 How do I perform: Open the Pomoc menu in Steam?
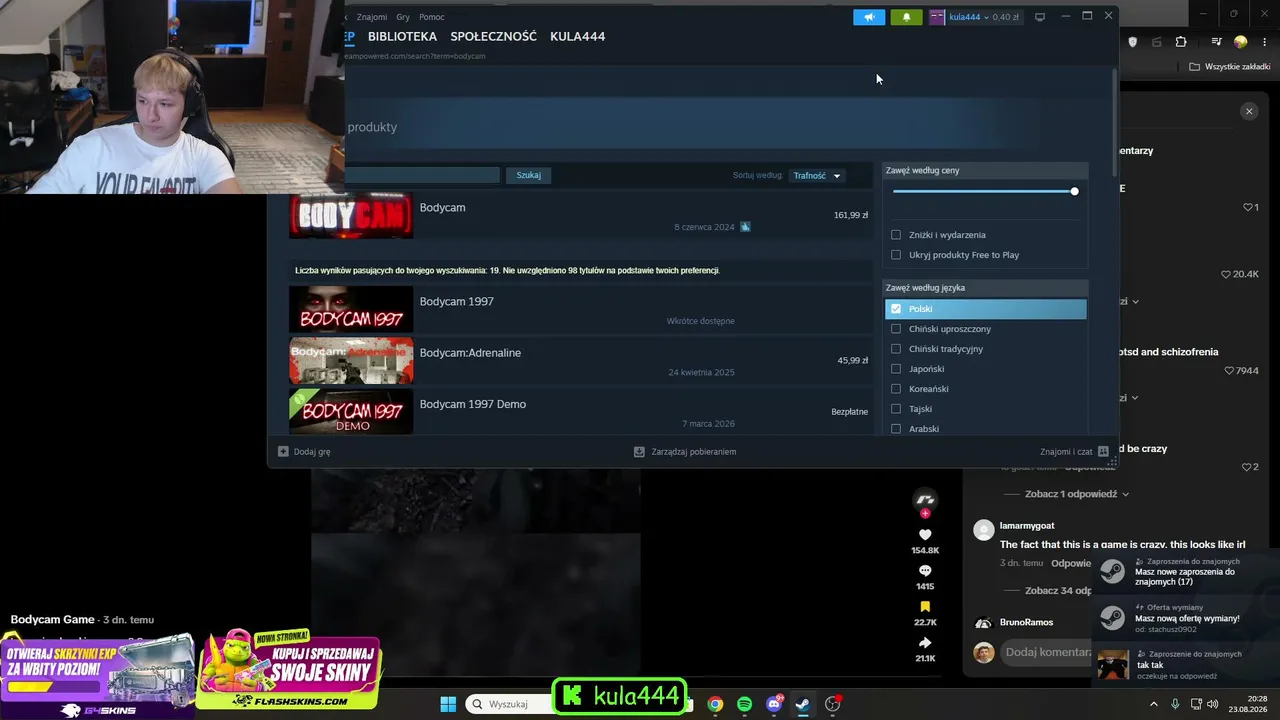pos(432,17)
